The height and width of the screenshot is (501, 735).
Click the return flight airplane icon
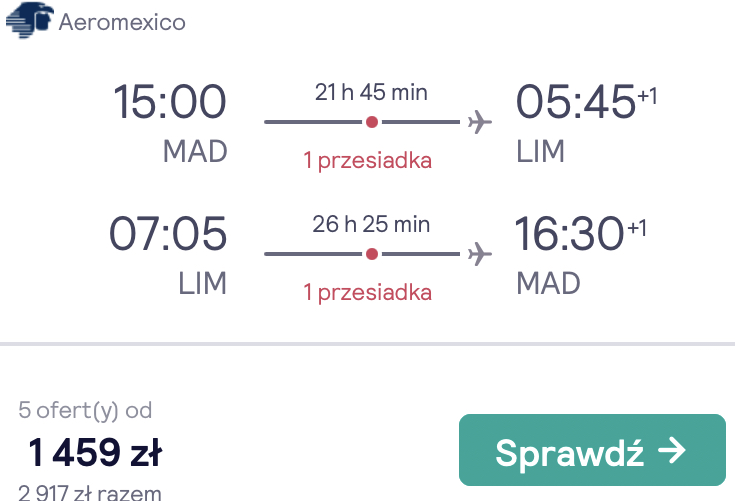[480, 254]
